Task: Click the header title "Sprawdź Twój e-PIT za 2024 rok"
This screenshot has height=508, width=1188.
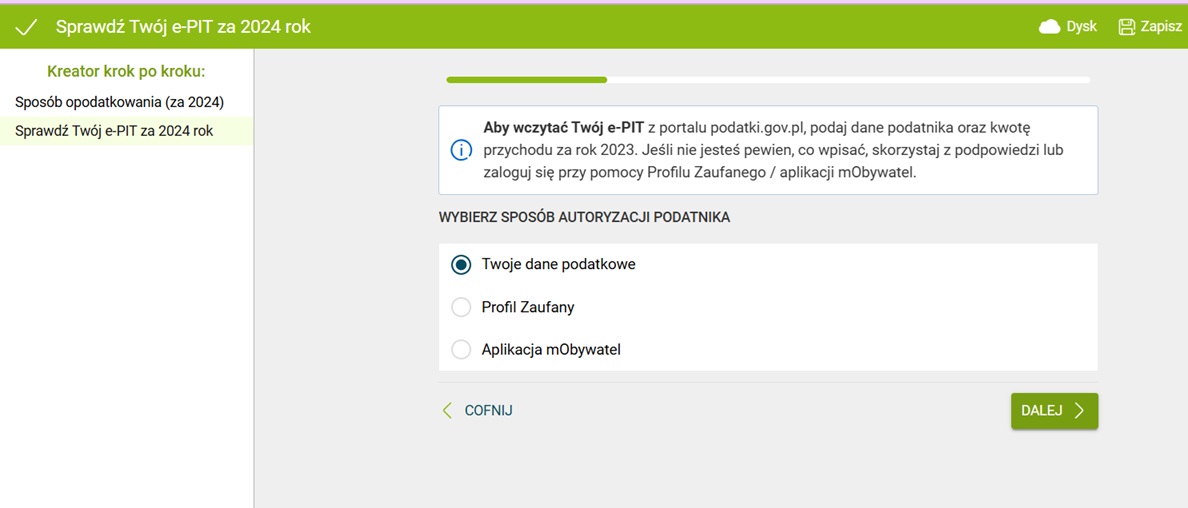Action: (183, 27)
